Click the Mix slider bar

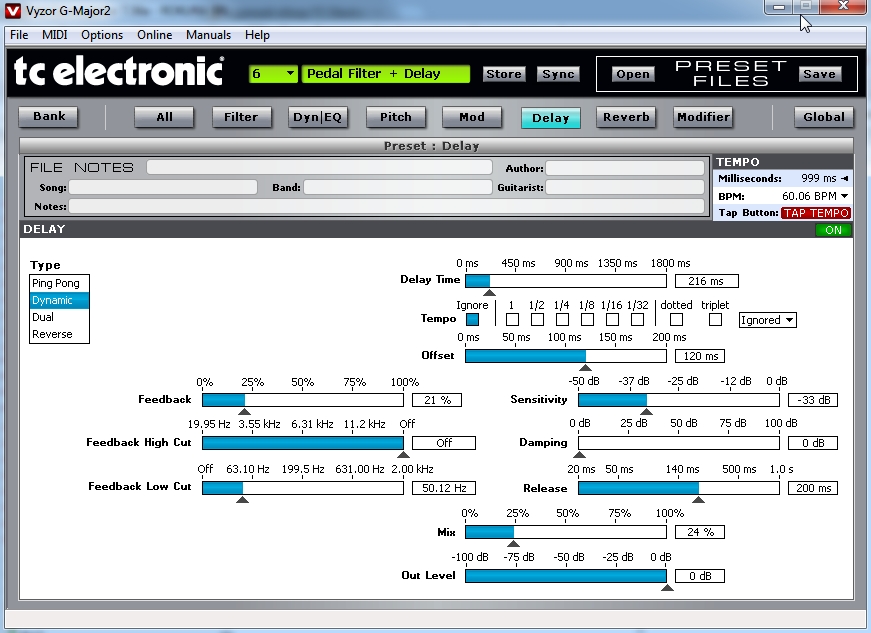click(x=565, y=532)
